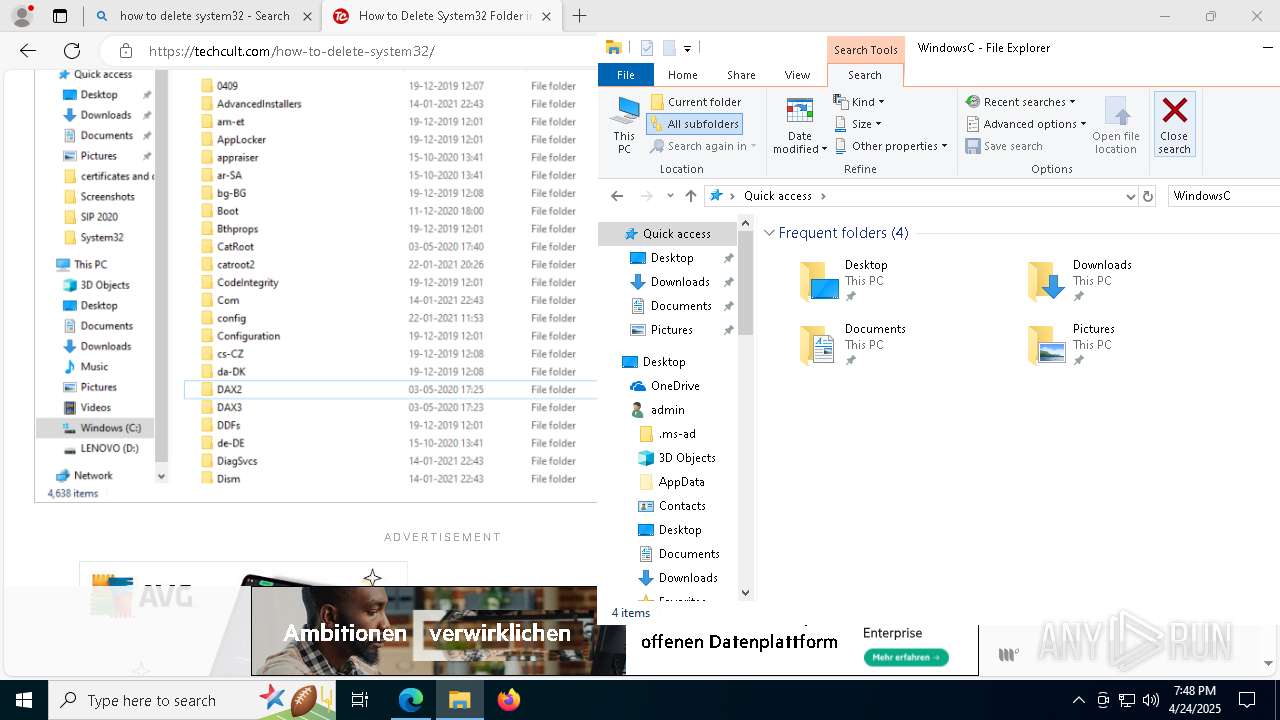The width and height of the screenshot is (1280, 720).
Task: Switch to Share ribbon tab
Action: tap(741, 75)
